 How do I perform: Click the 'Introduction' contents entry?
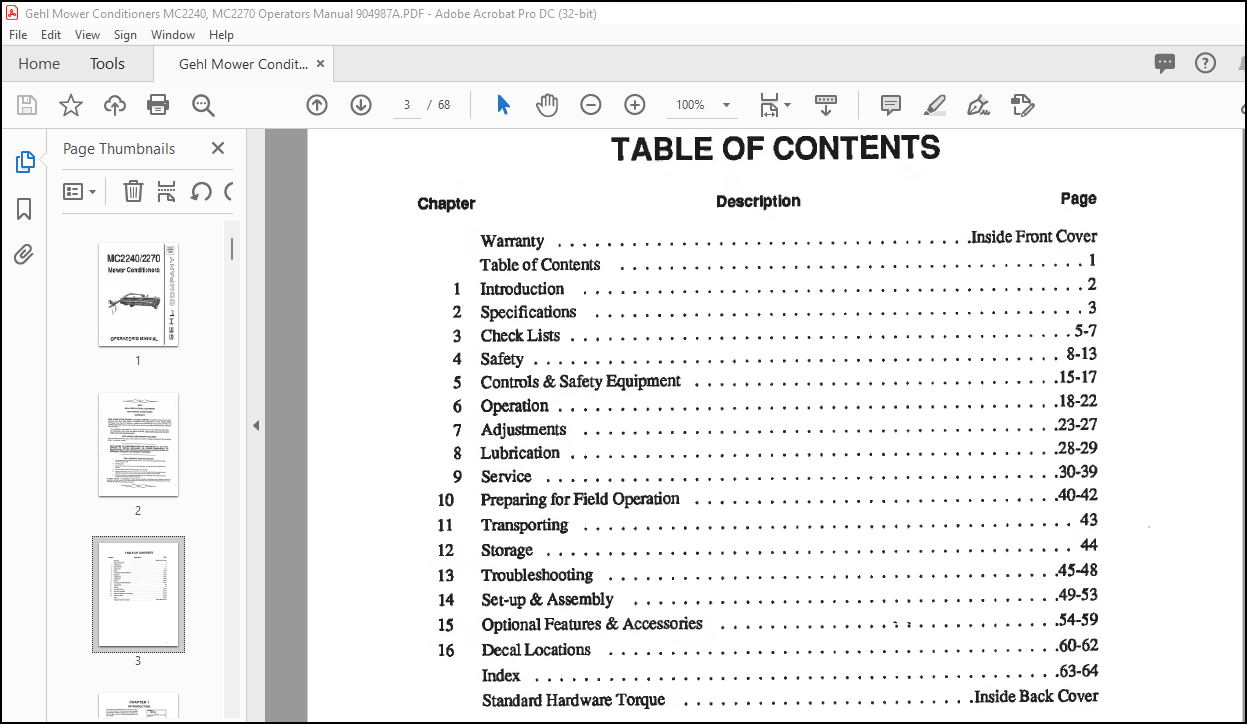pyautogui.click(x=522, y=289)
